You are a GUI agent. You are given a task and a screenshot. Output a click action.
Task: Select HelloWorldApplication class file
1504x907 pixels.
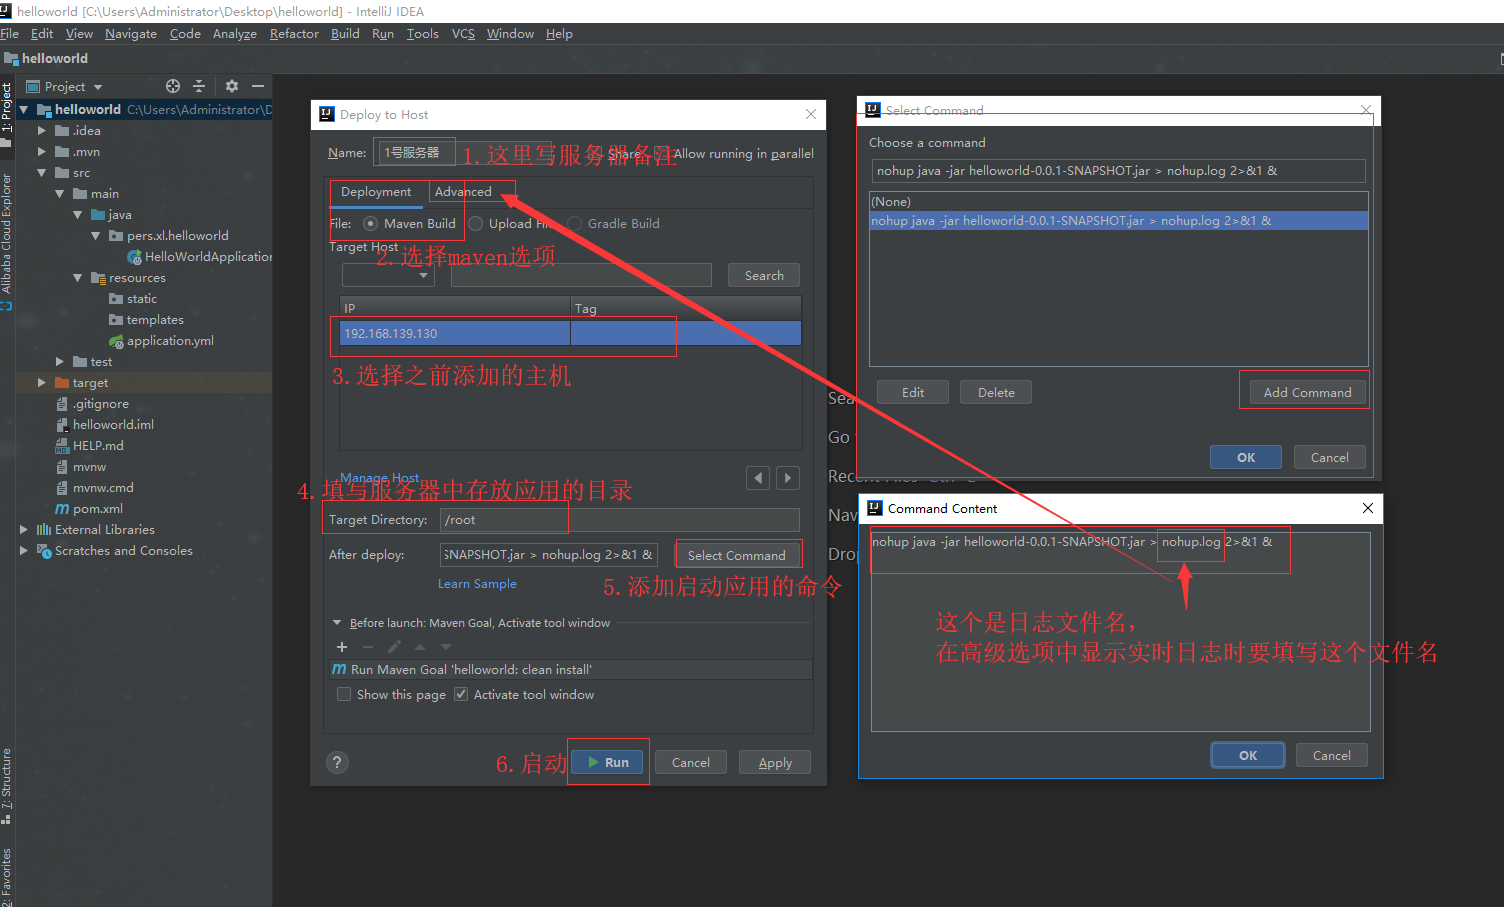pyautogui.click(x=199, y=257)
